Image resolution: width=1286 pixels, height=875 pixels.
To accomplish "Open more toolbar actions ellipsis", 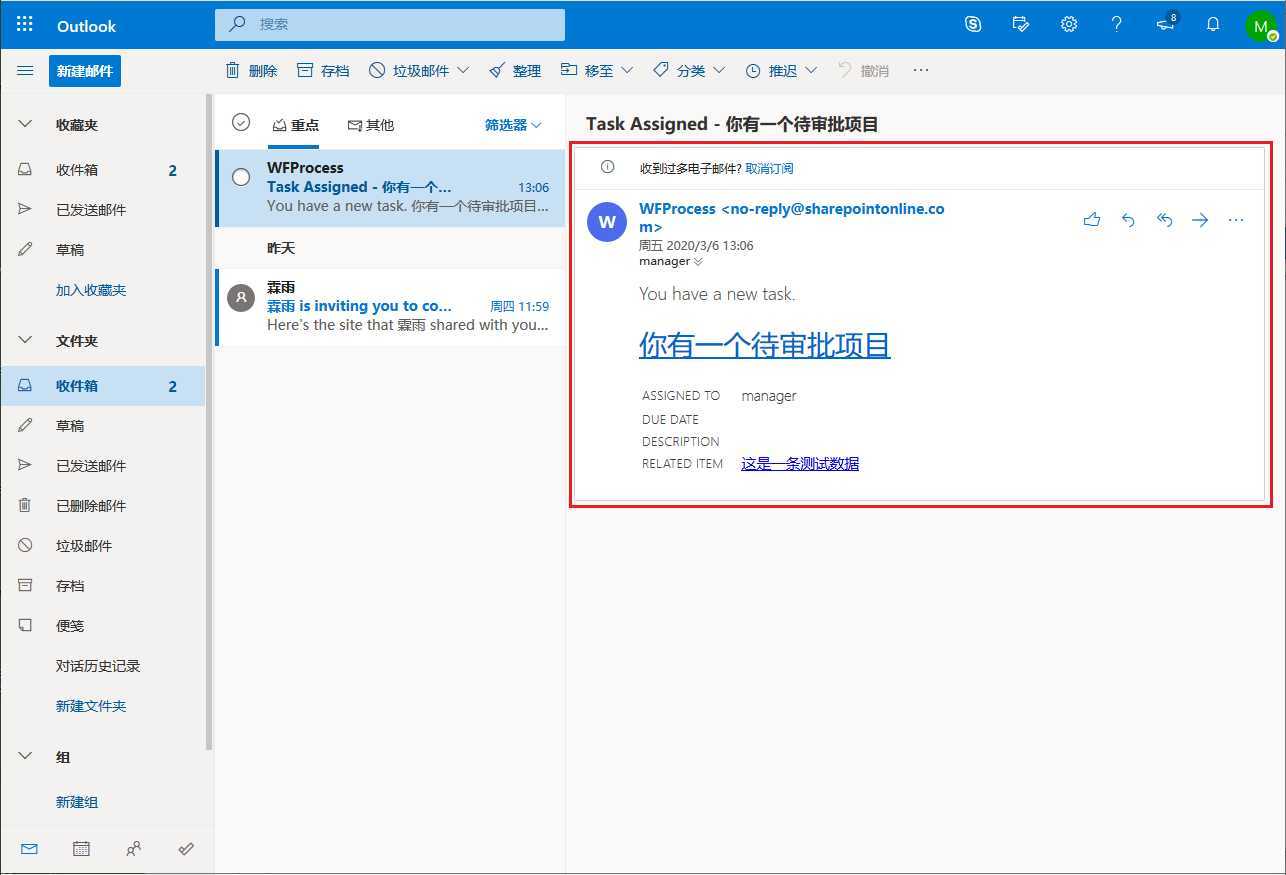I will point(921,71).
